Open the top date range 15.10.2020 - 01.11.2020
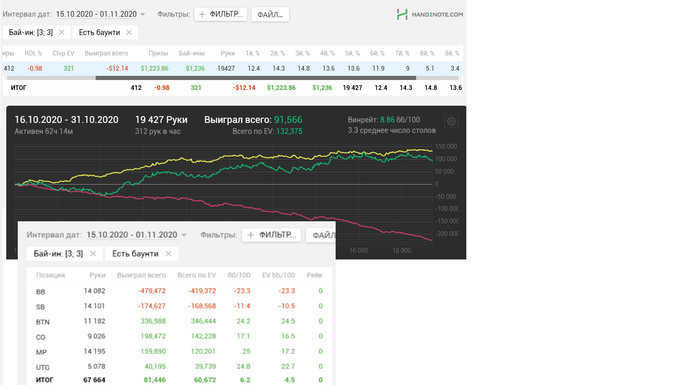 [96, 14]
